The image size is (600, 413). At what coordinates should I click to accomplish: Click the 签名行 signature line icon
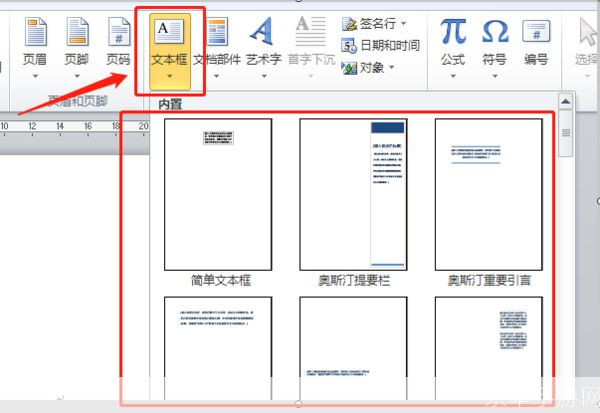(x=349, y=24)
